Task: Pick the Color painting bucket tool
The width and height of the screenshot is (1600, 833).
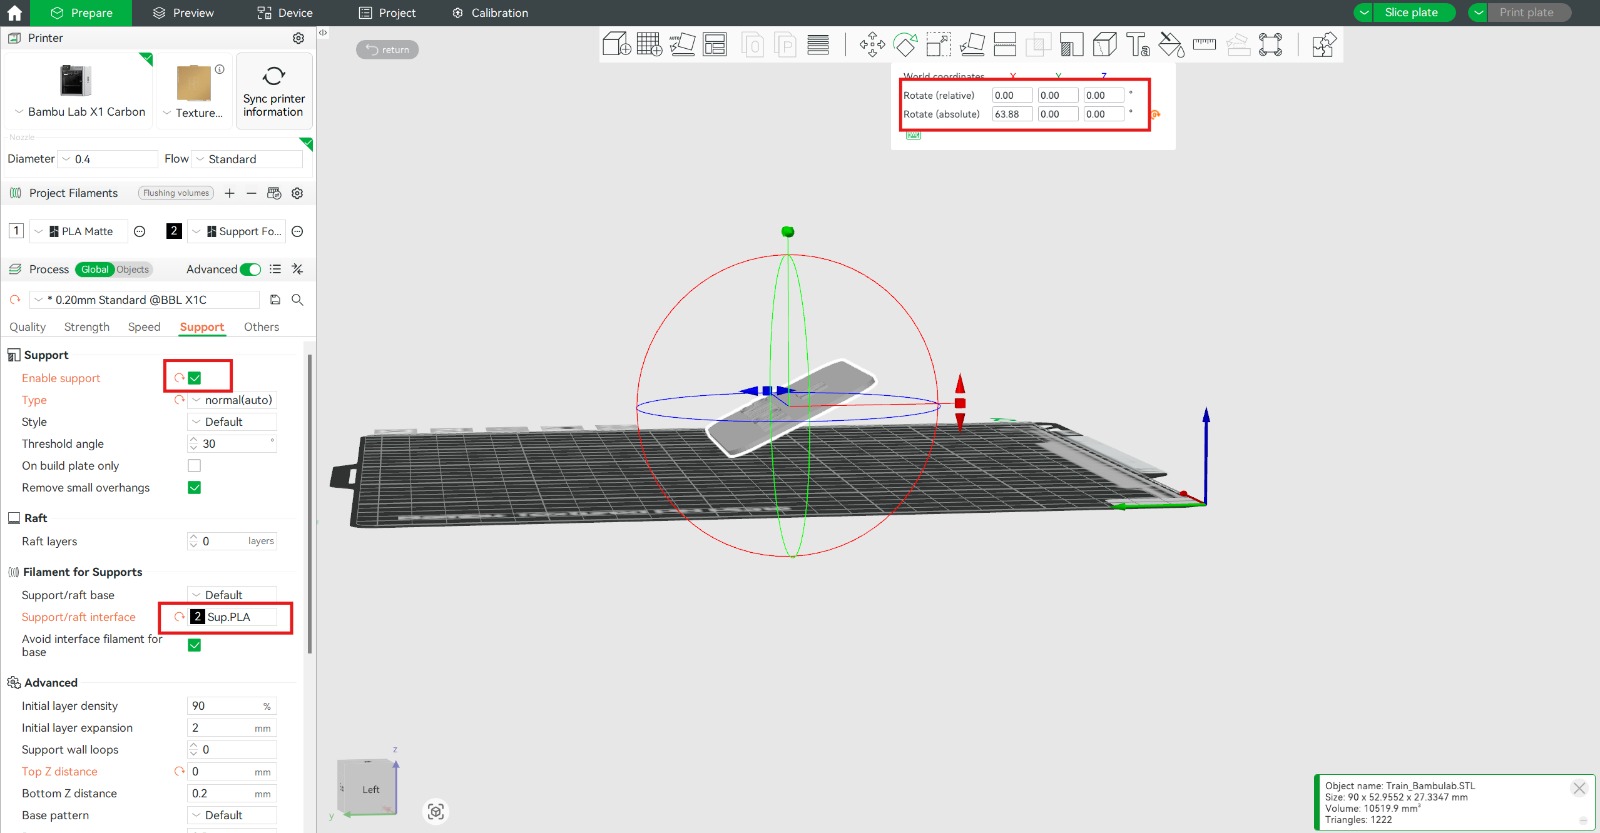Action: pos(1171,45)
